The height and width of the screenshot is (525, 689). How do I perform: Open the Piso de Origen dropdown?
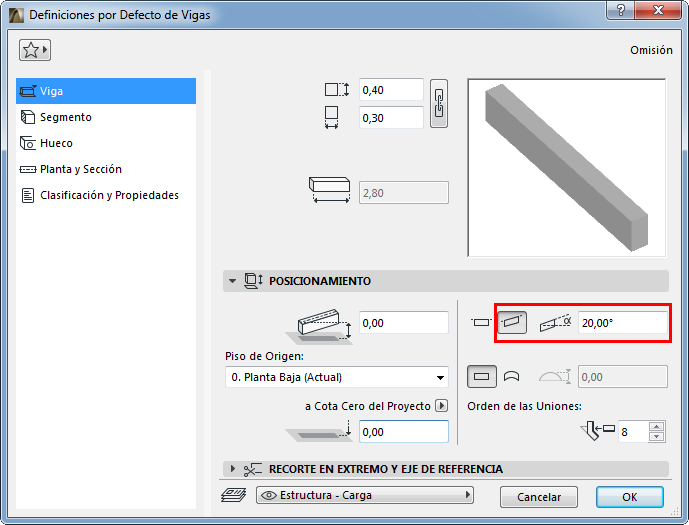point(337,377)
